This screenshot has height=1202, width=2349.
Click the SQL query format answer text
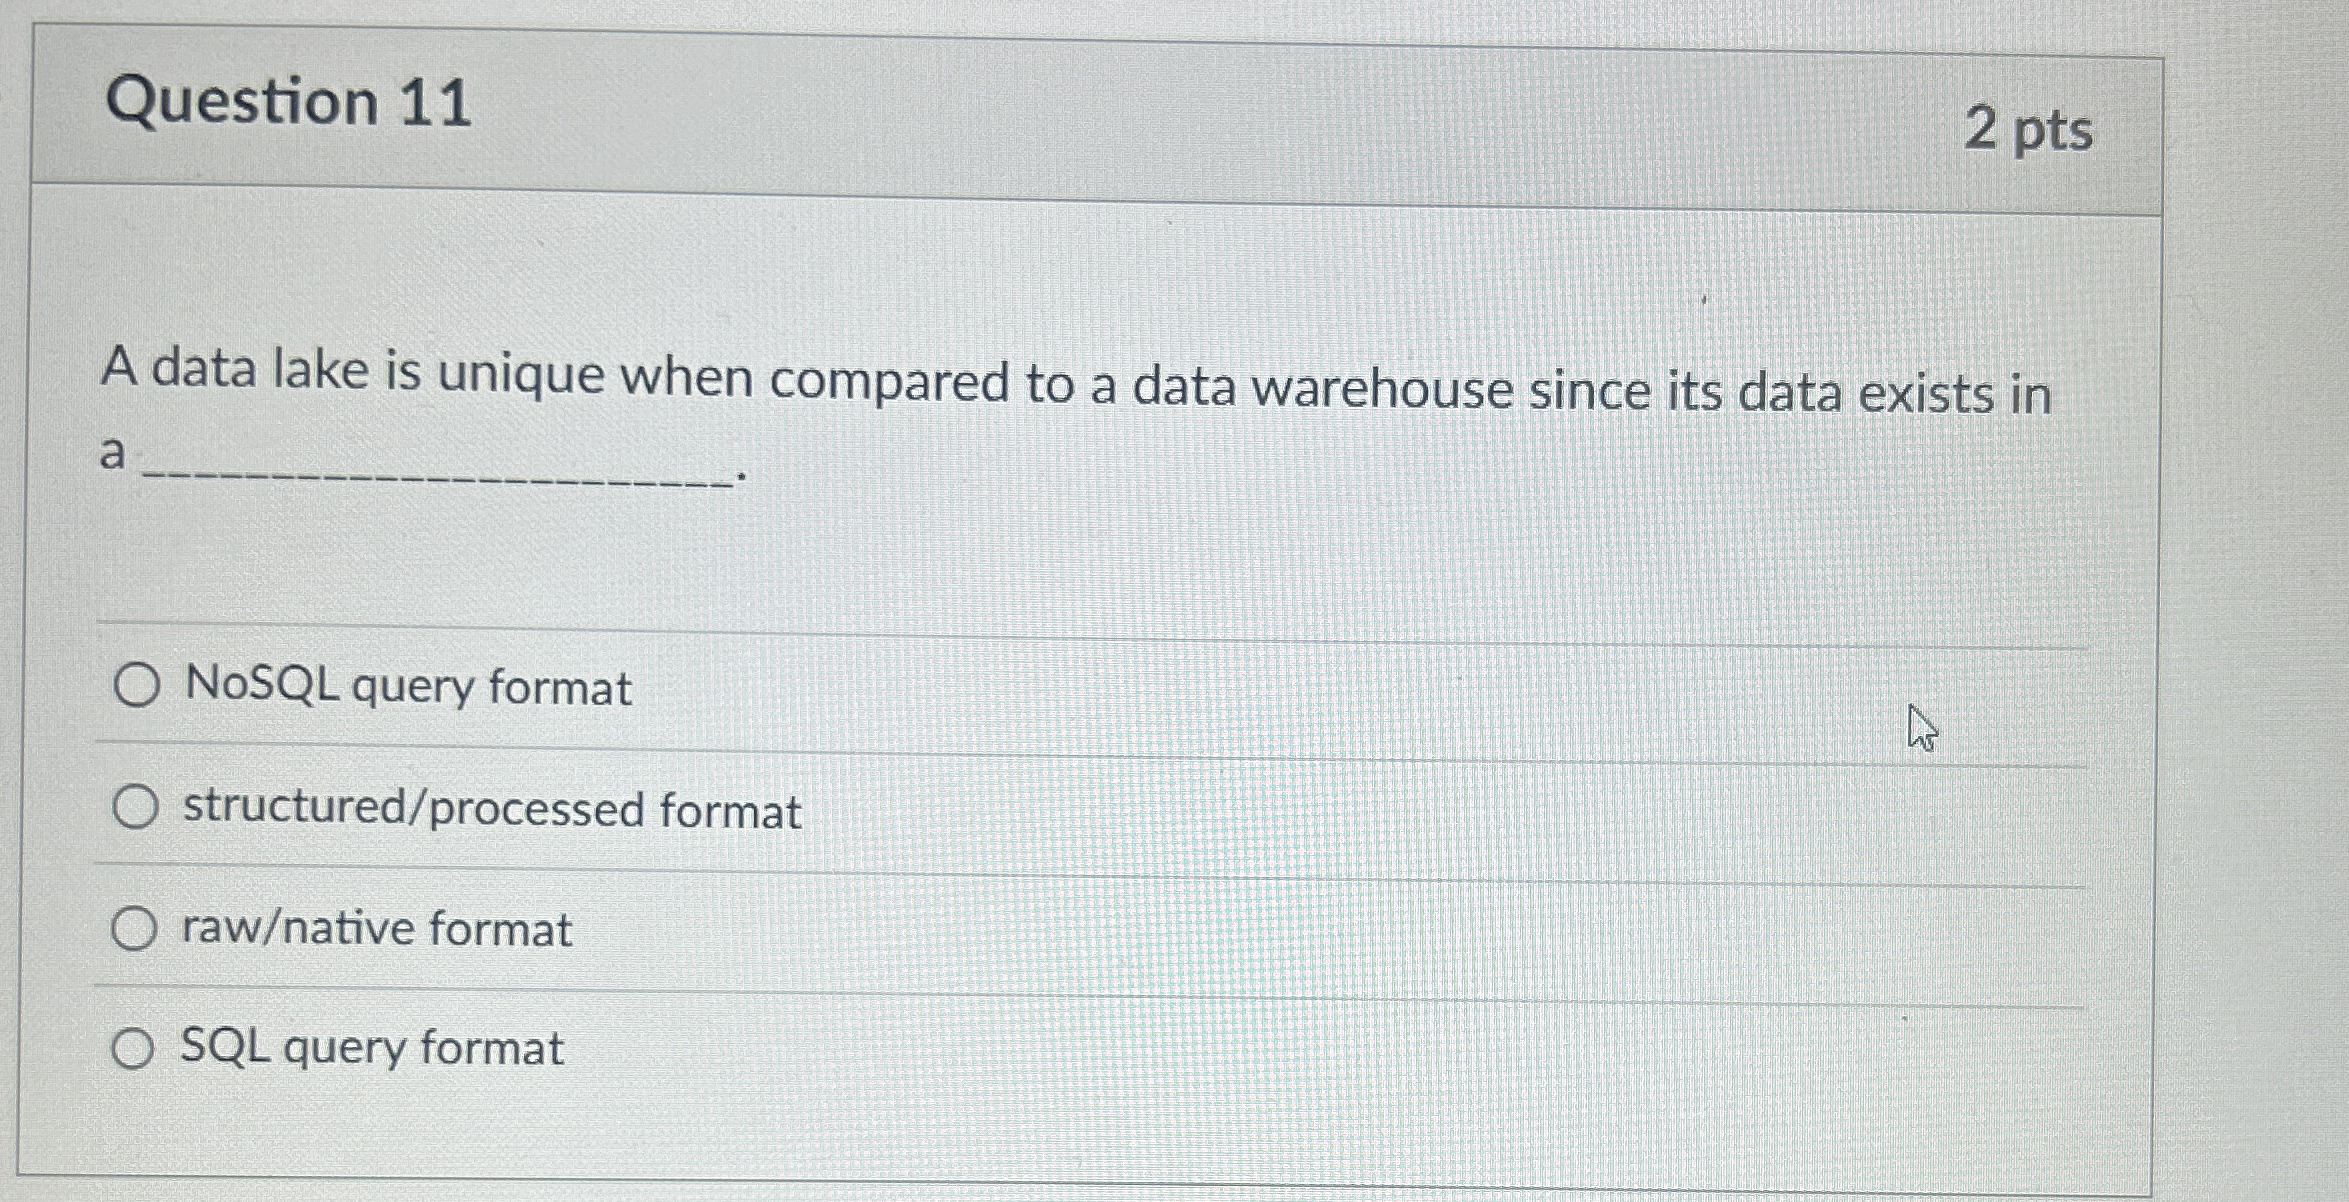click(x=368, y=1048)
